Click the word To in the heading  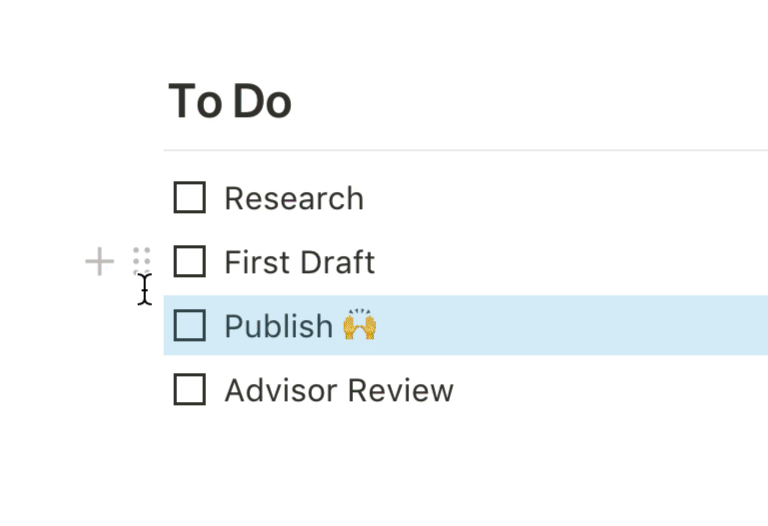coord(195,101)
